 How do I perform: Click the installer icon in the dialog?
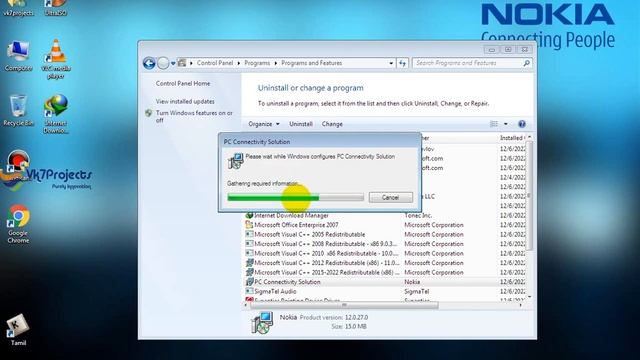pyautogui.click(x=236, y=161)
